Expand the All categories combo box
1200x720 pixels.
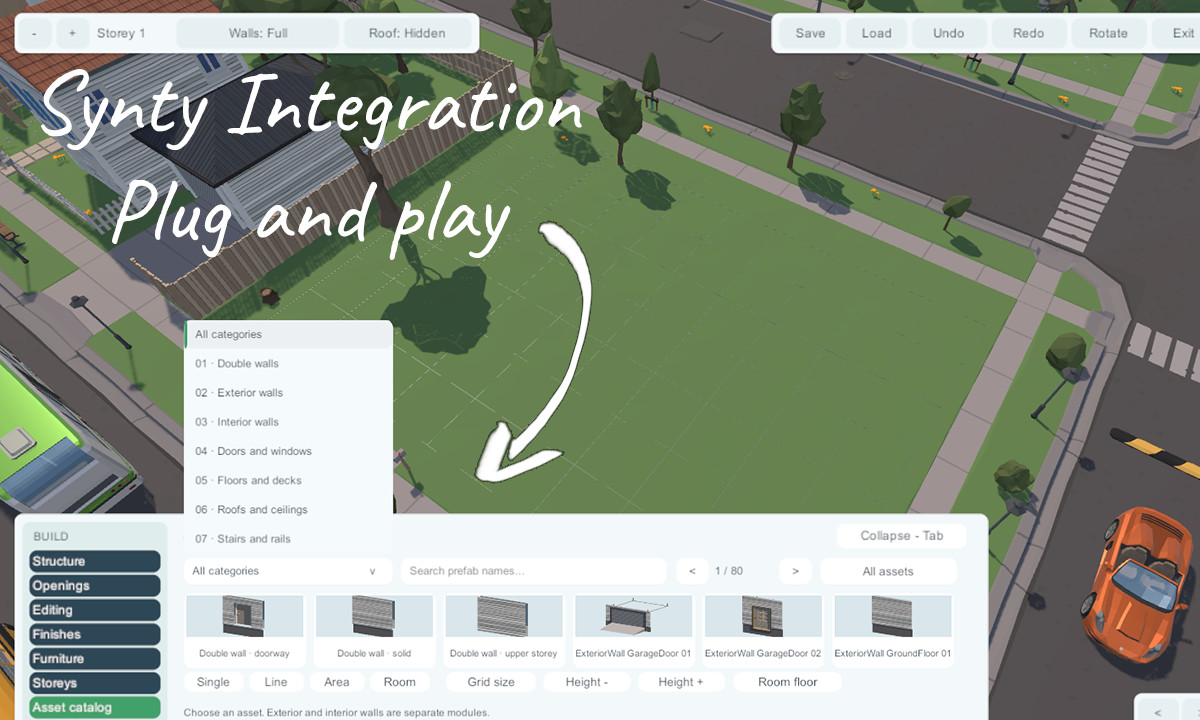[287, 571]
